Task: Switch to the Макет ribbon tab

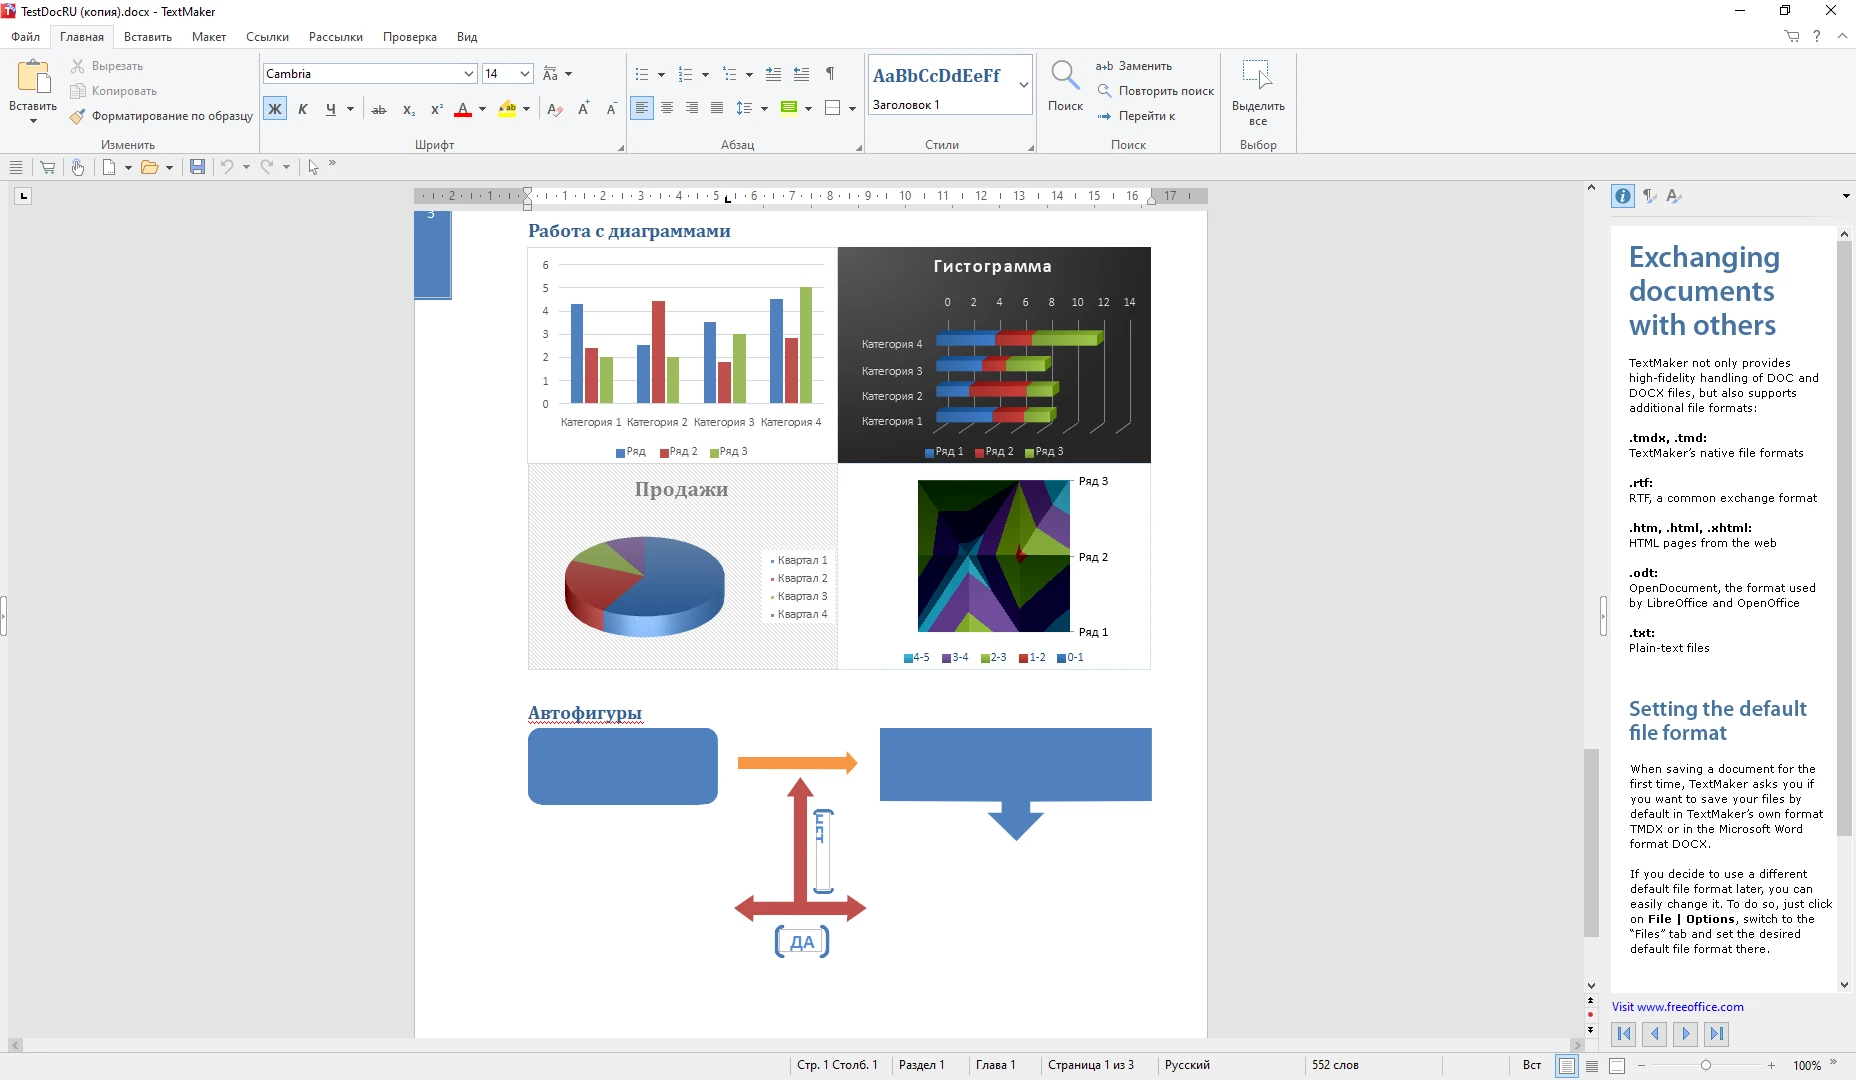Action: pyautogui.click(x=209, y=37)
